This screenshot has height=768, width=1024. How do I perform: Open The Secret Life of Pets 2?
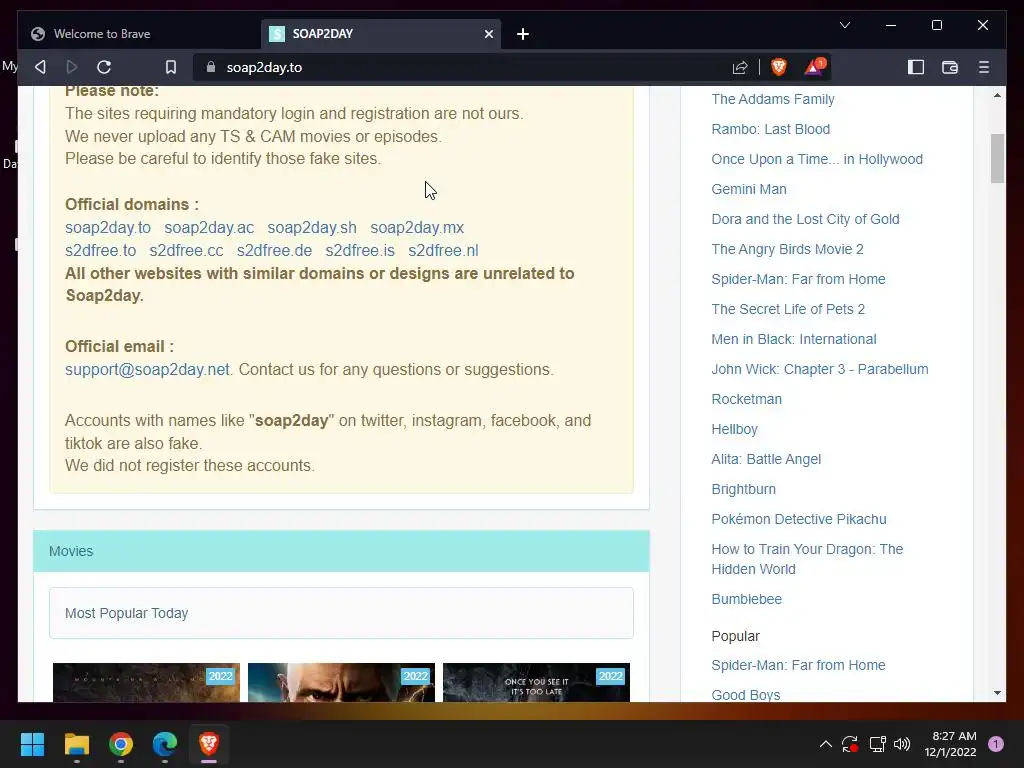(788, 310)
